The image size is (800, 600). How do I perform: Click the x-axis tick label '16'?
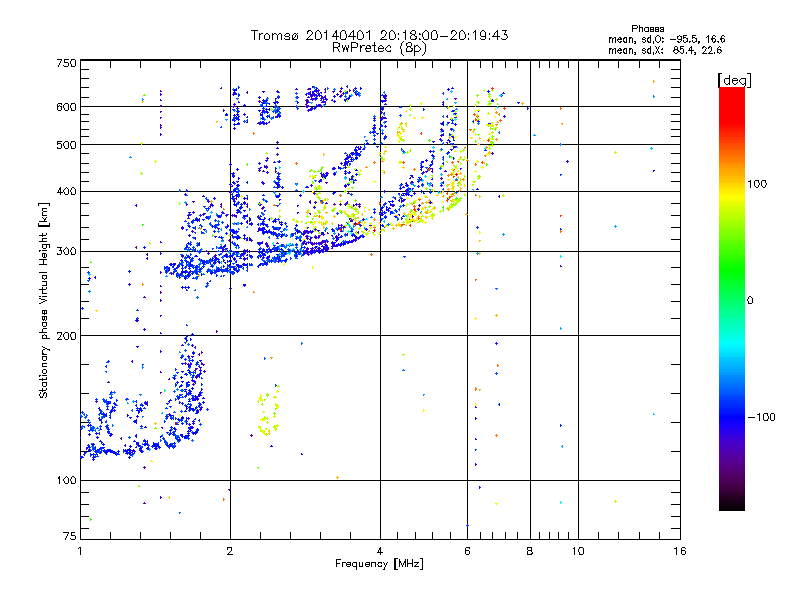tap(680, 551)
